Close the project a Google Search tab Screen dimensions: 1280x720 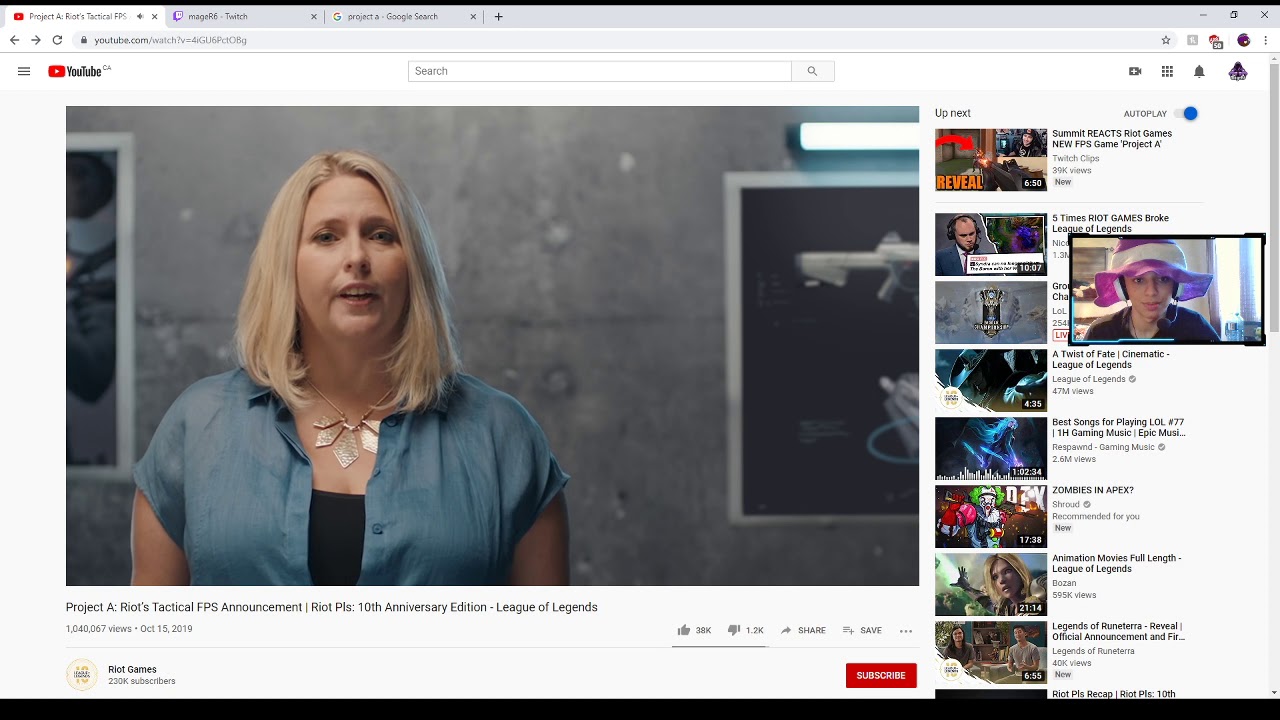(474, 17)
